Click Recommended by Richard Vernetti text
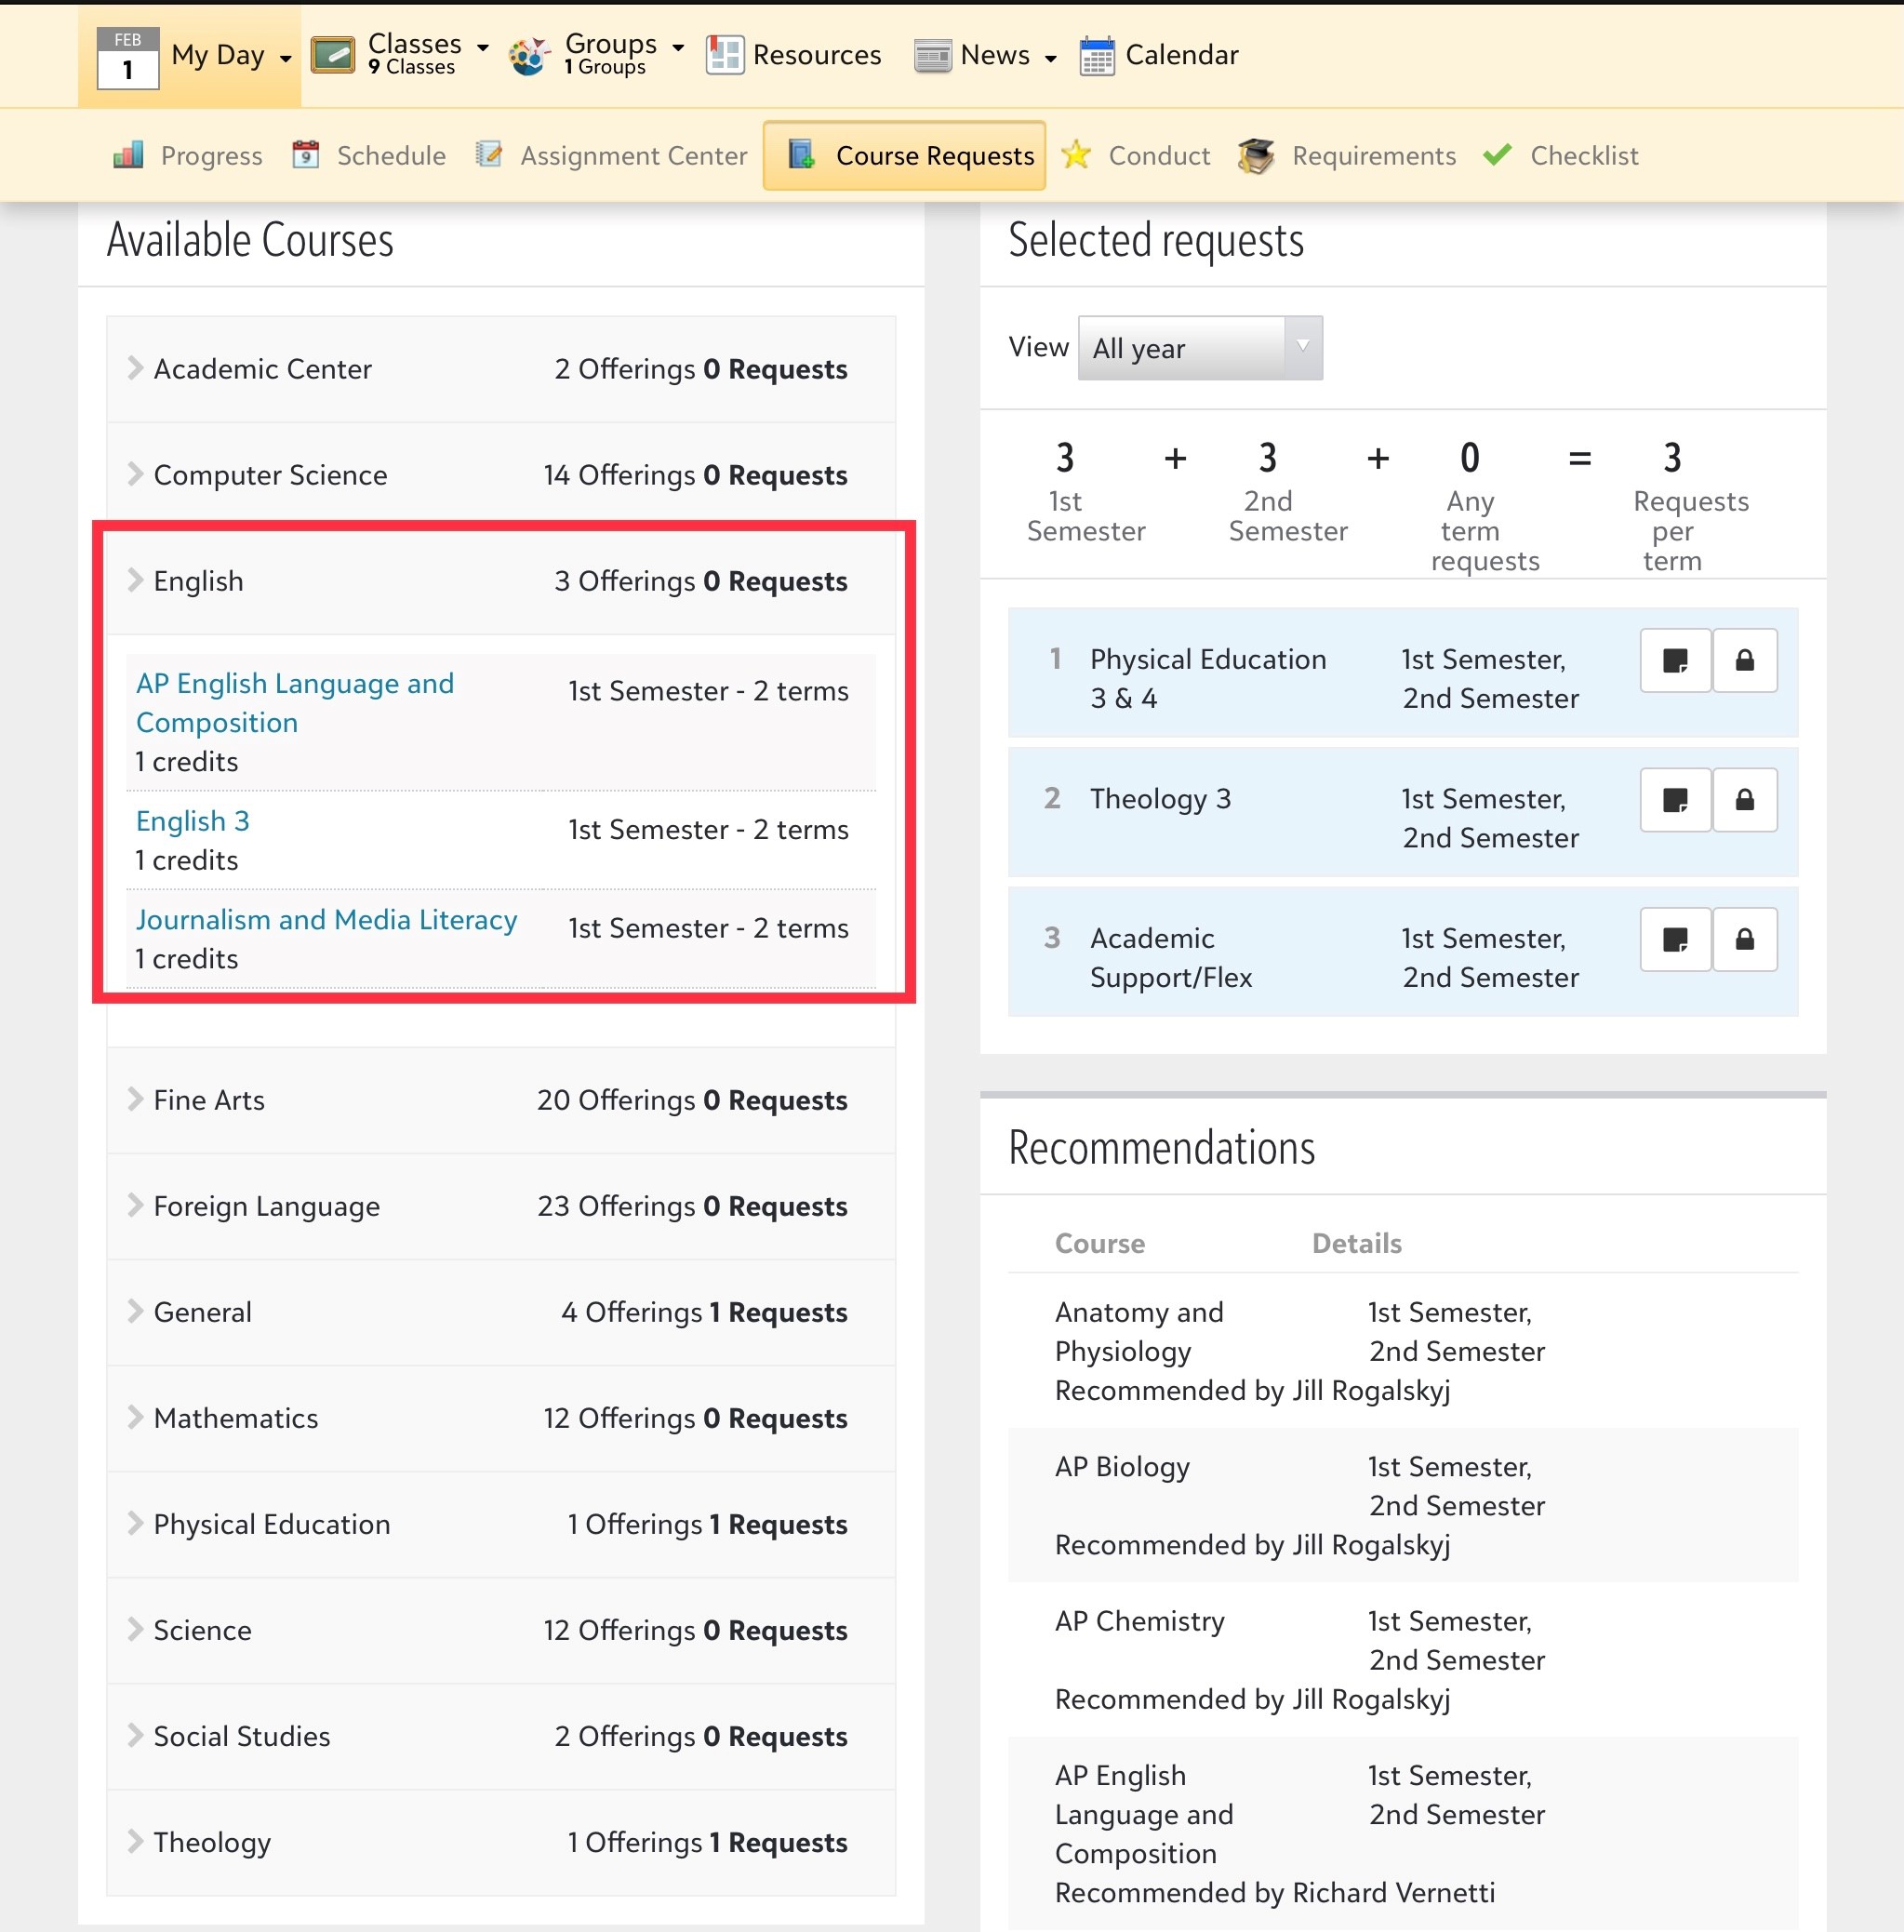 (x=1275, y=1893)
